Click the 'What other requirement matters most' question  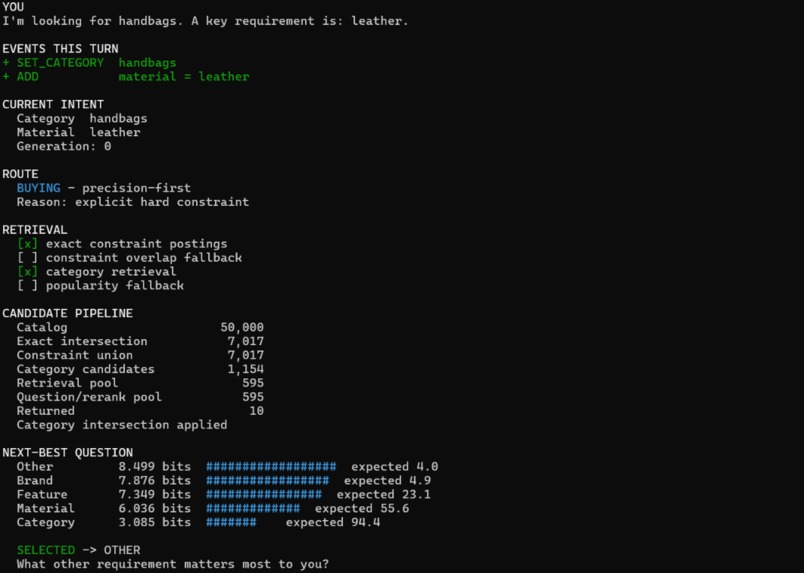[x=173, y=564]
